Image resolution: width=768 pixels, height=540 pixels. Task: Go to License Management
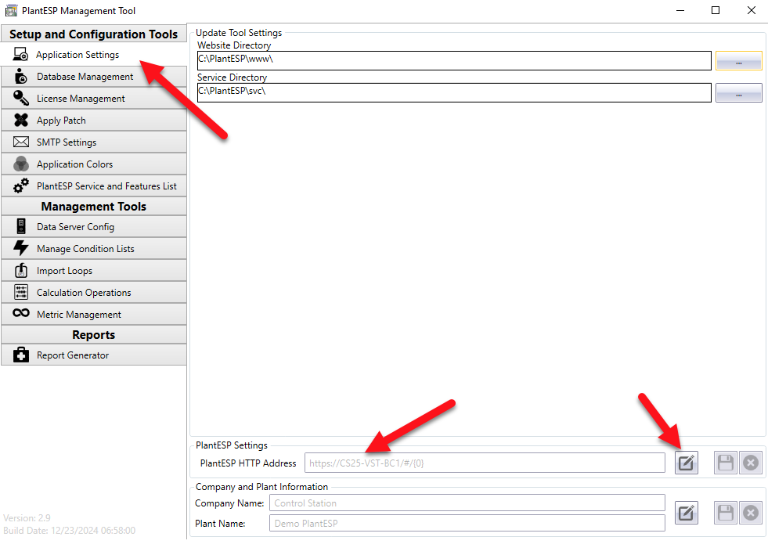pos(94,98)
